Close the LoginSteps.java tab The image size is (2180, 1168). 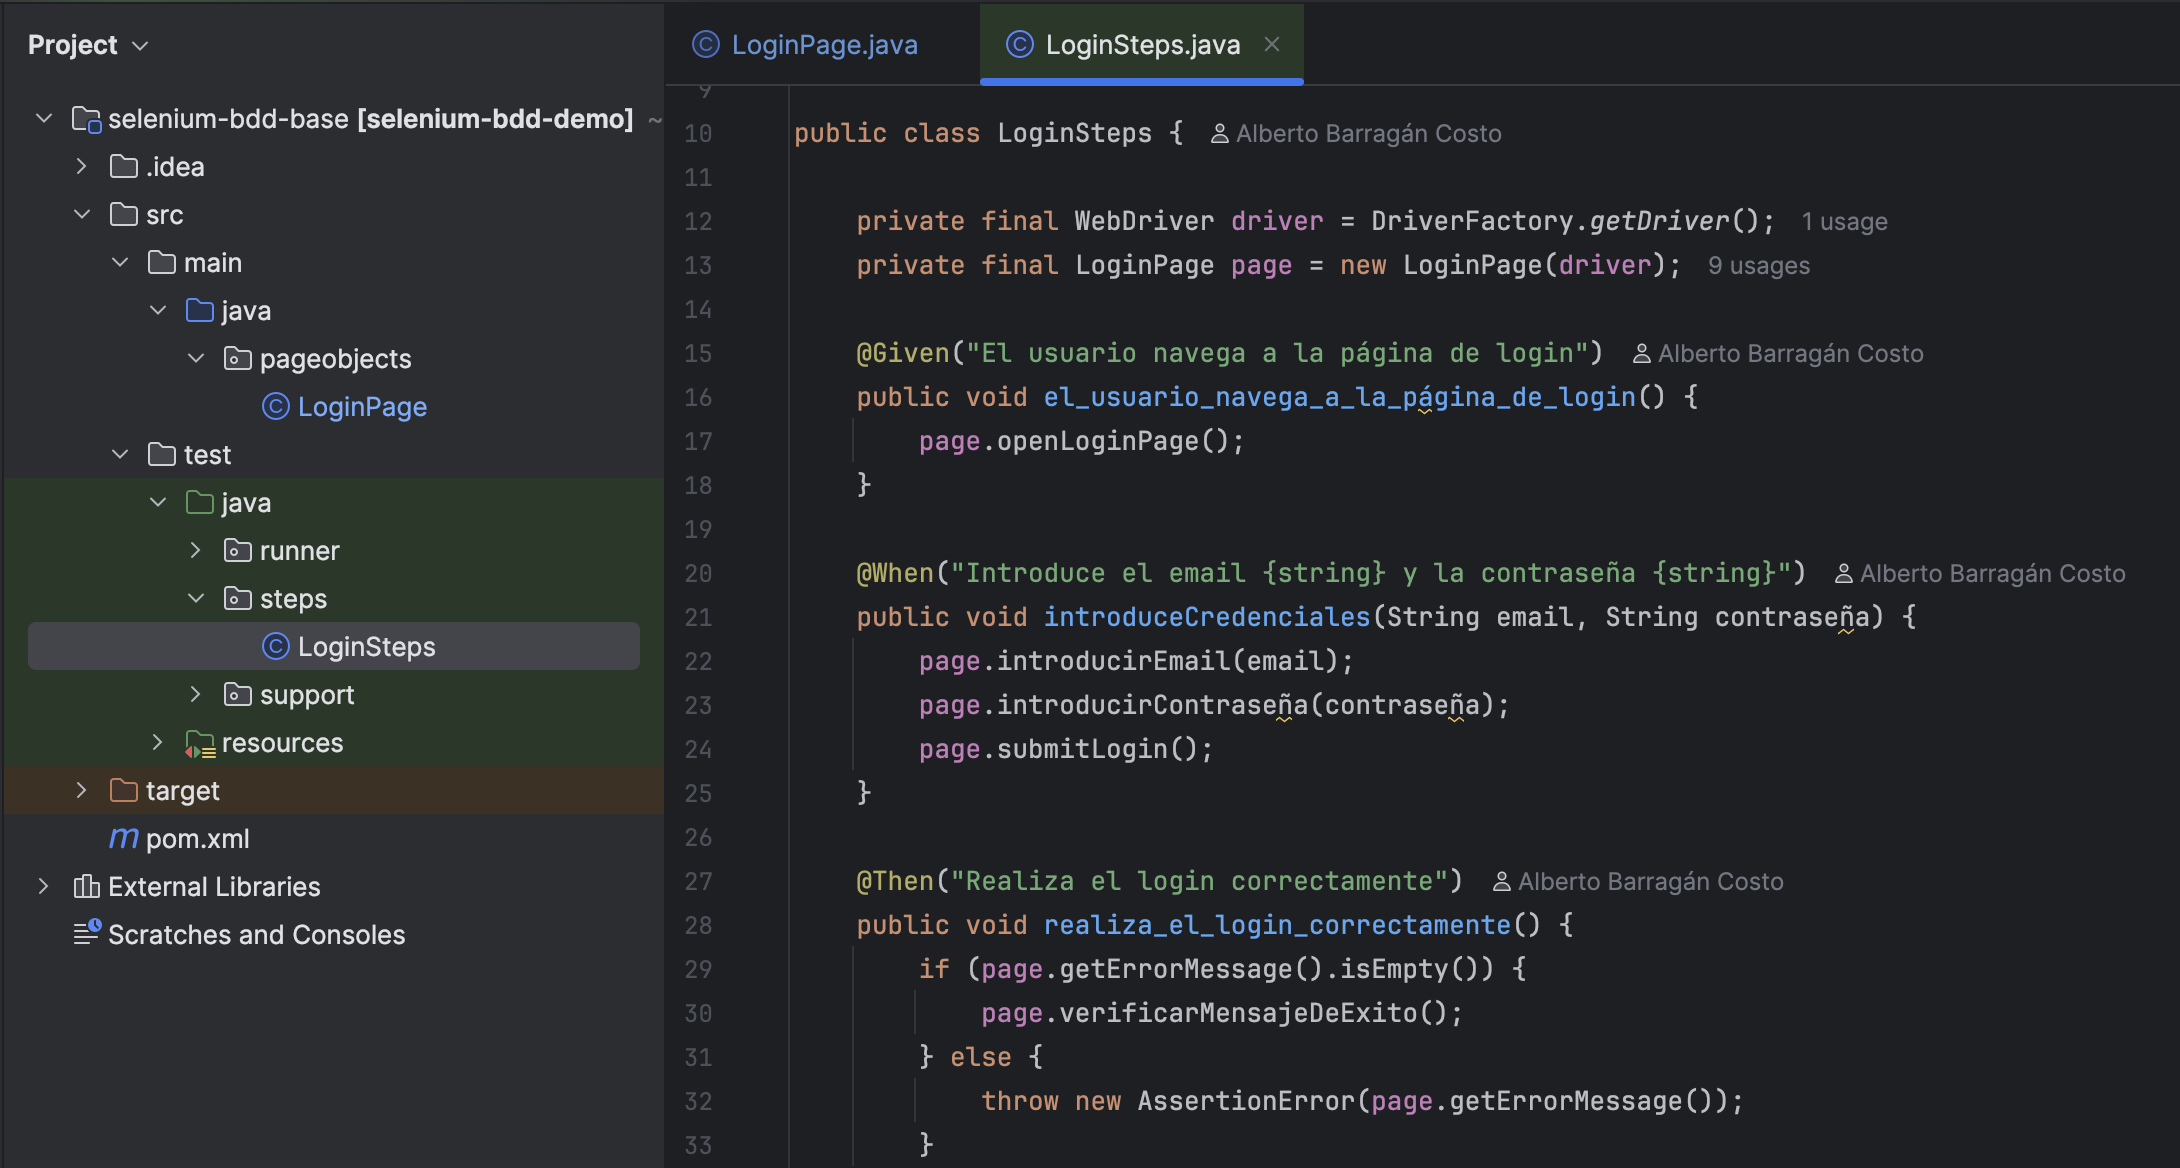[1272, 45]
